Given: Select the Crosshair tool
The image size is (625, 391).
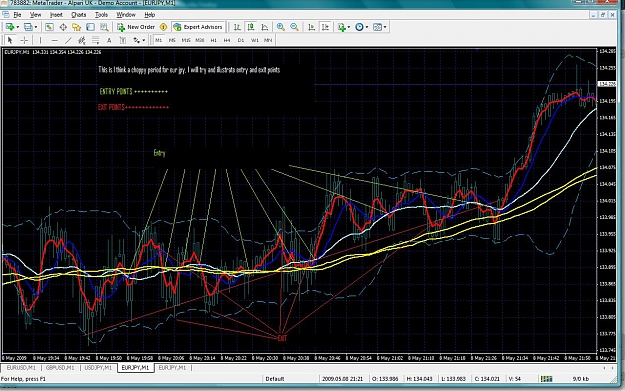Looking at the screenshot, I should 24,40.
